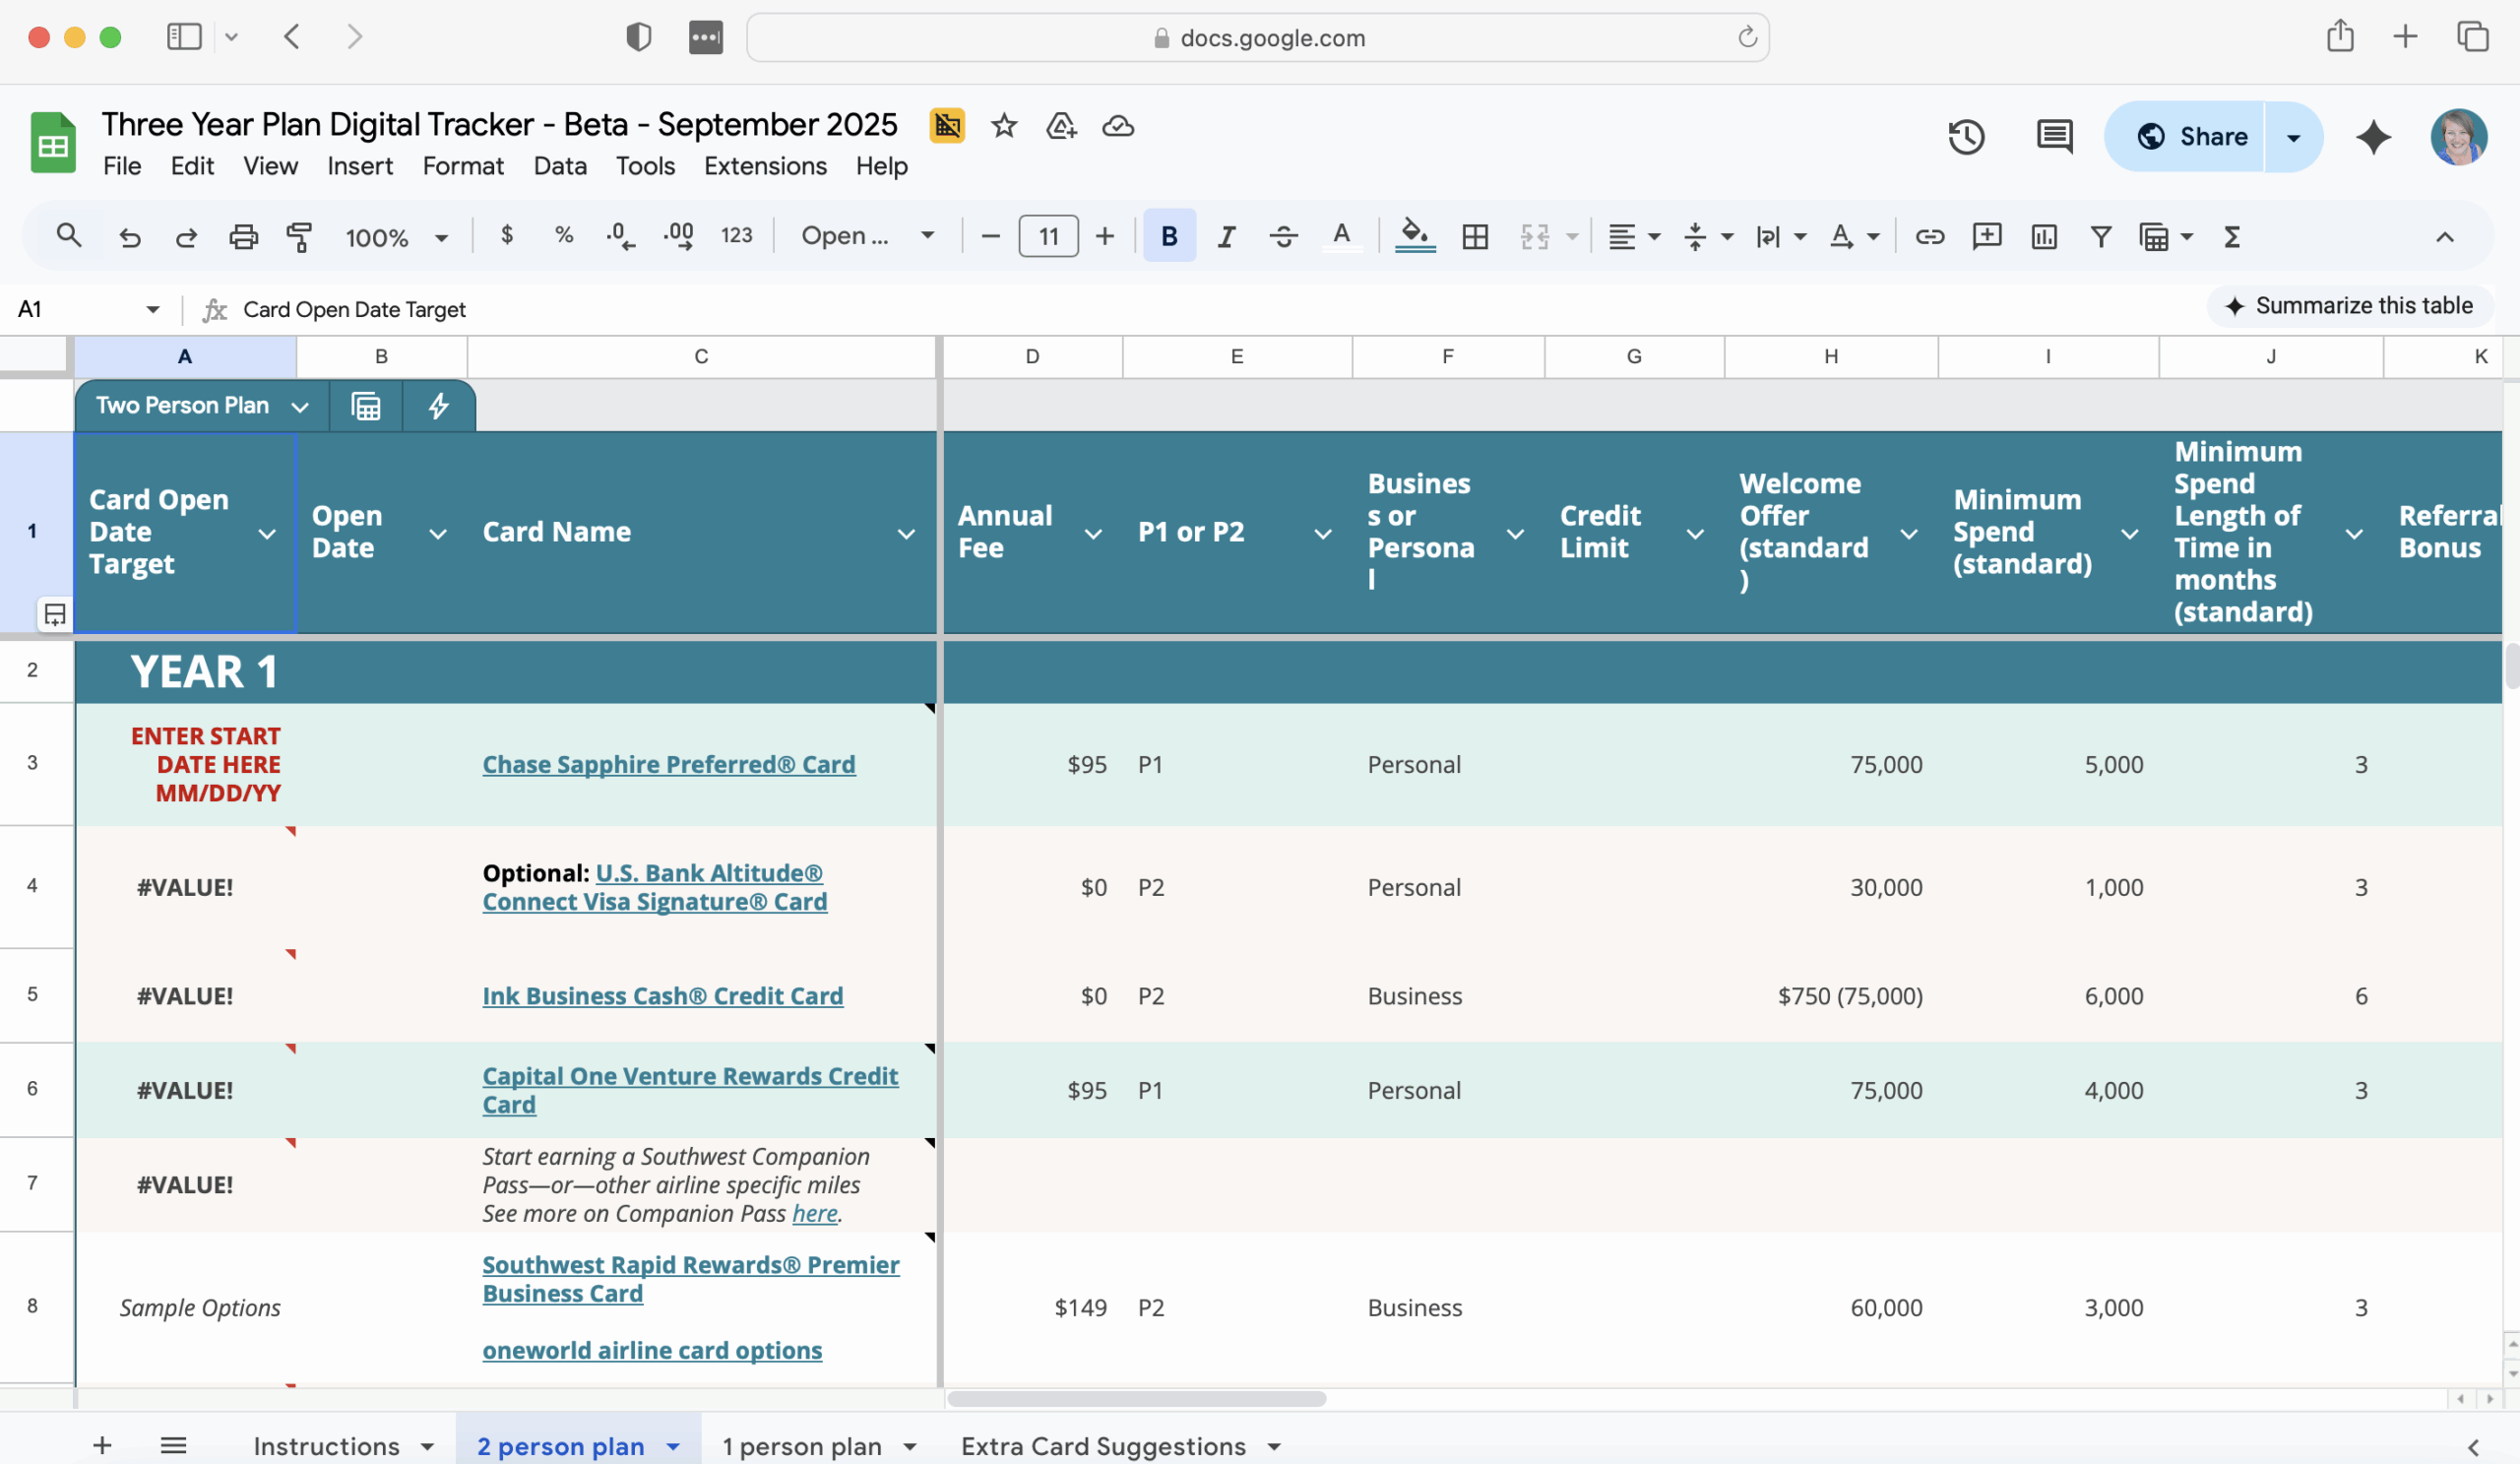Image resolution: width=2520 pixels, height=1464 pixels.
Task: Open Ink Business Cash Credit Card link
Action: [x=662, y=996]
